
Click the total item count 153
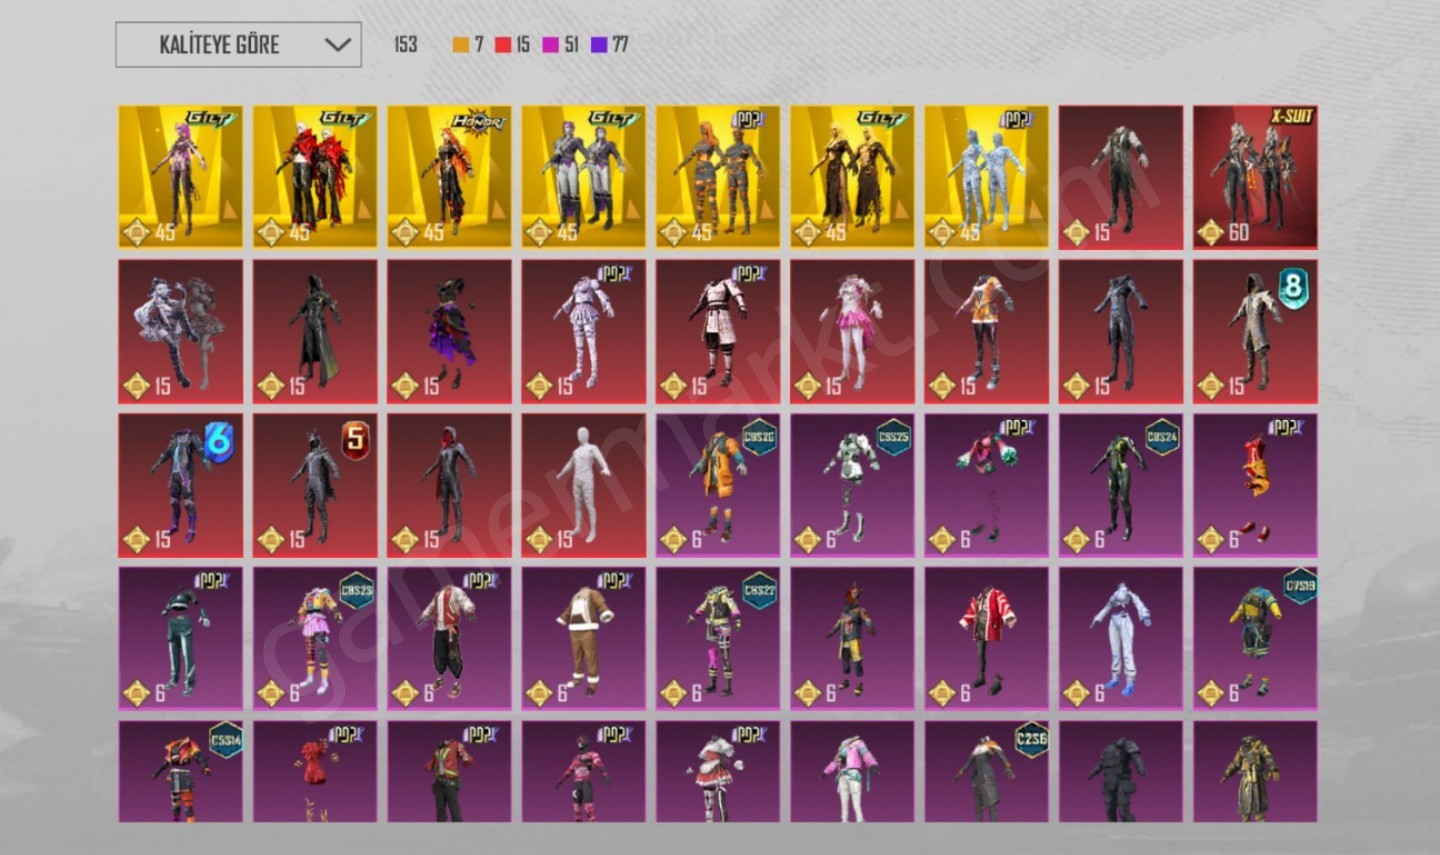pyautogui.click(x=405, y=44)
